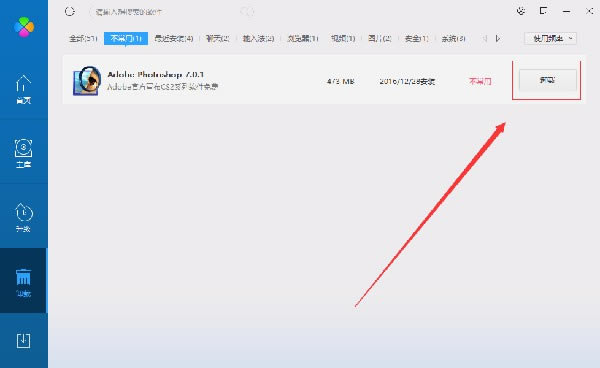Expand the usage frequency sort dropdown
Screen dimensions: 600x368
pos(550,39)
